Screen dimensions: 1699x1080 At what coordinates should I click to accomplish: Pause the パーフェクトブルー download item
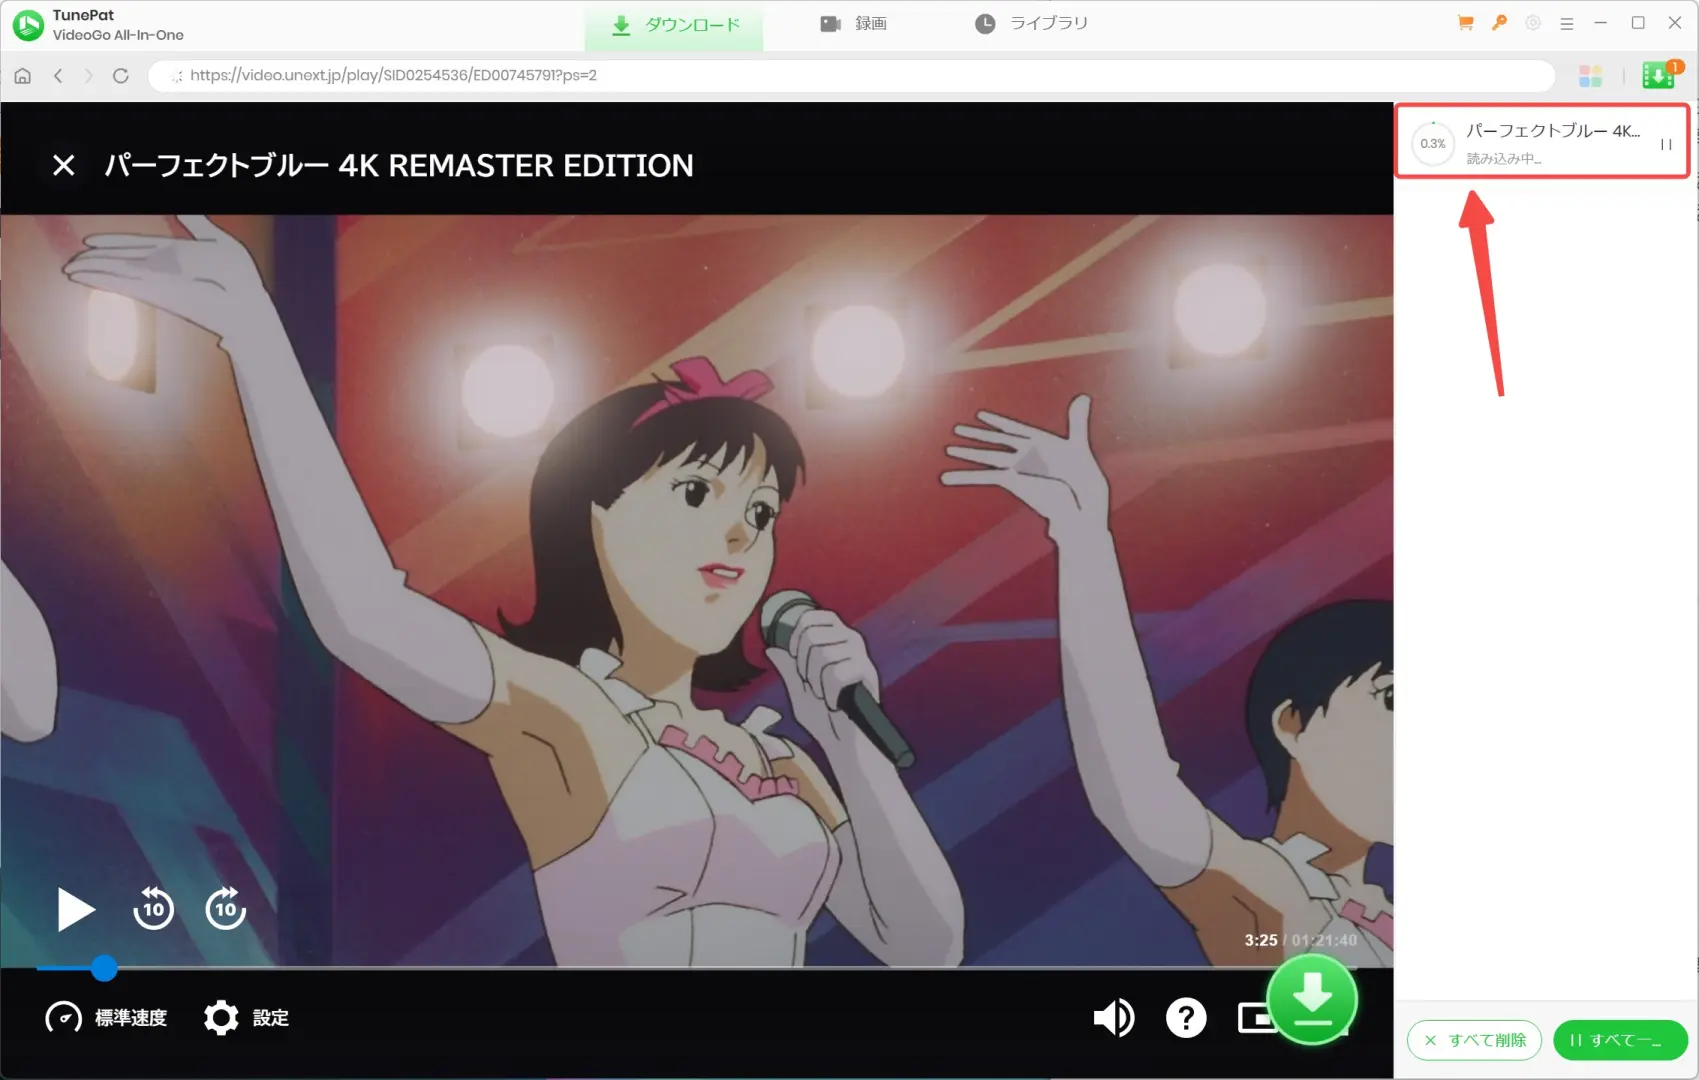point(1666,144)
